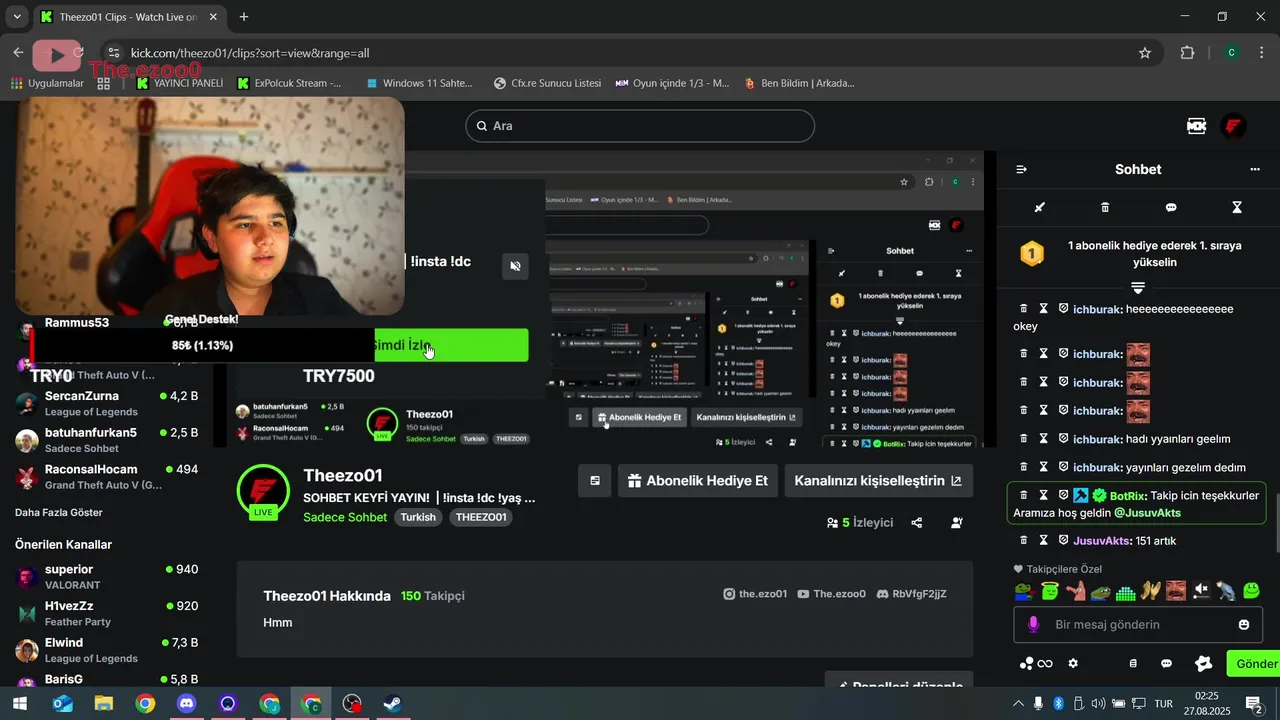Open H1vezZz Feather Party channel

(x=107, y=613)
